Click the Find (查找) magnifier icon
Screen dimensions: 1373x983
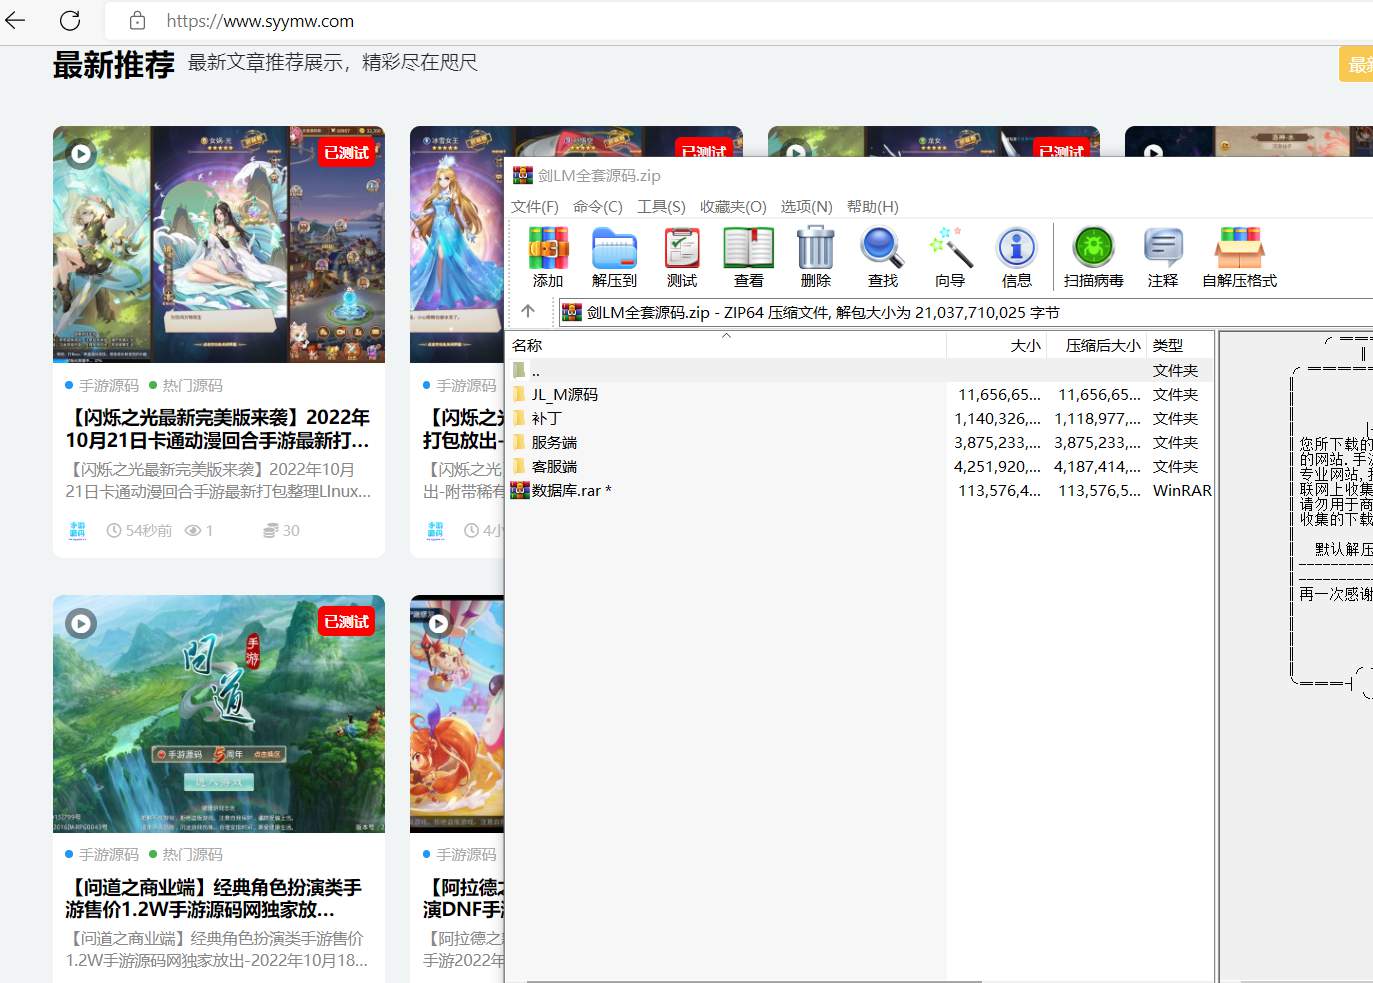882,248
